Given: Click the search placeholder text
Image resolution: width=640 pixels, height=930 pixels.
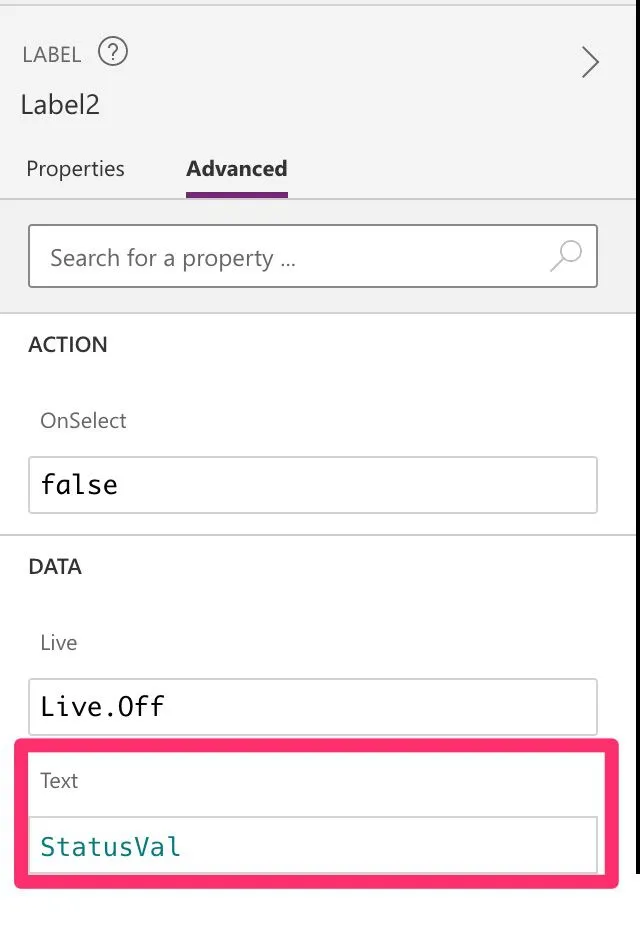Looking at the screenshot, I should point(173,258).
